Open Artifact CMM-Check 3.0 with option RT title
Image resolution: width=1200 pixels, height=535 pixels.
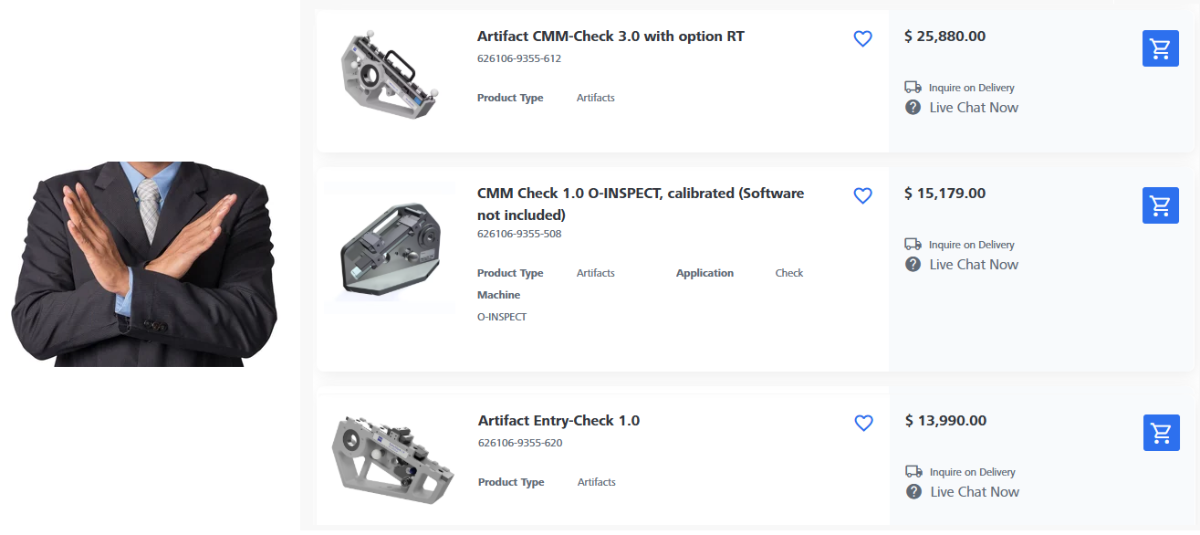[610, 36]
